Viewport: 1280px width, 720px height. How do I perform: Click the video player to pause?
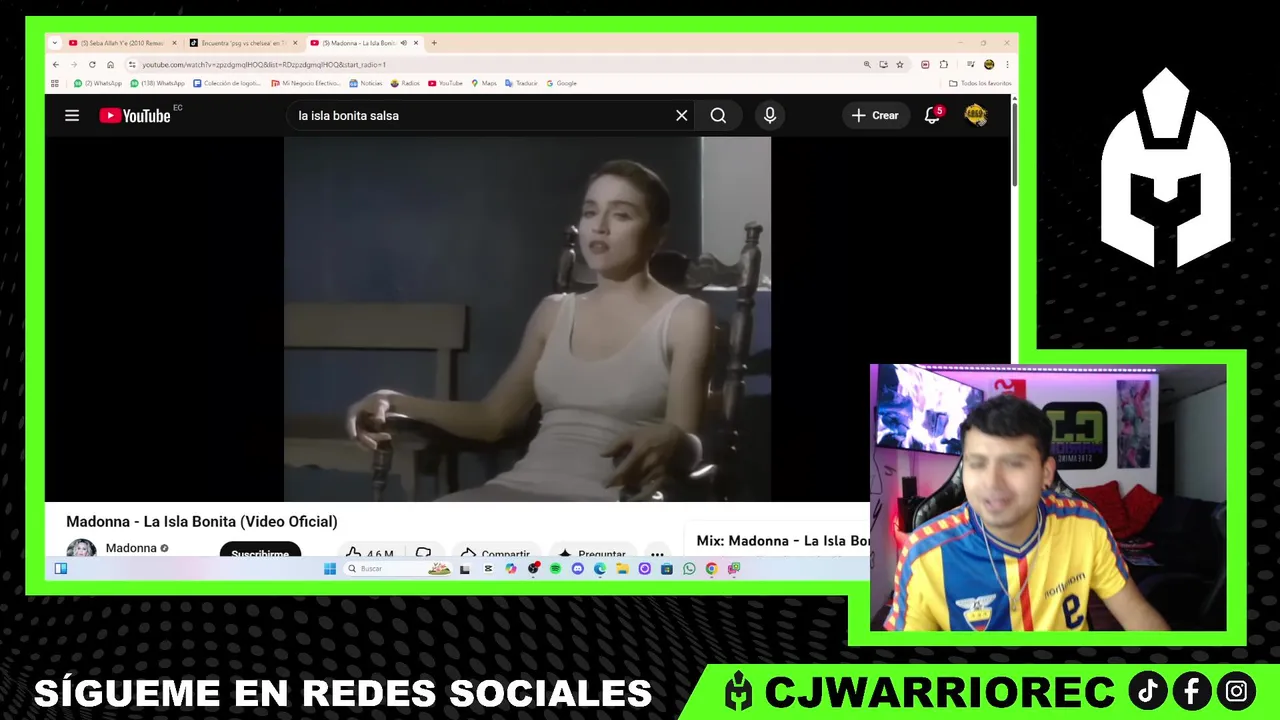pos(527,318)
